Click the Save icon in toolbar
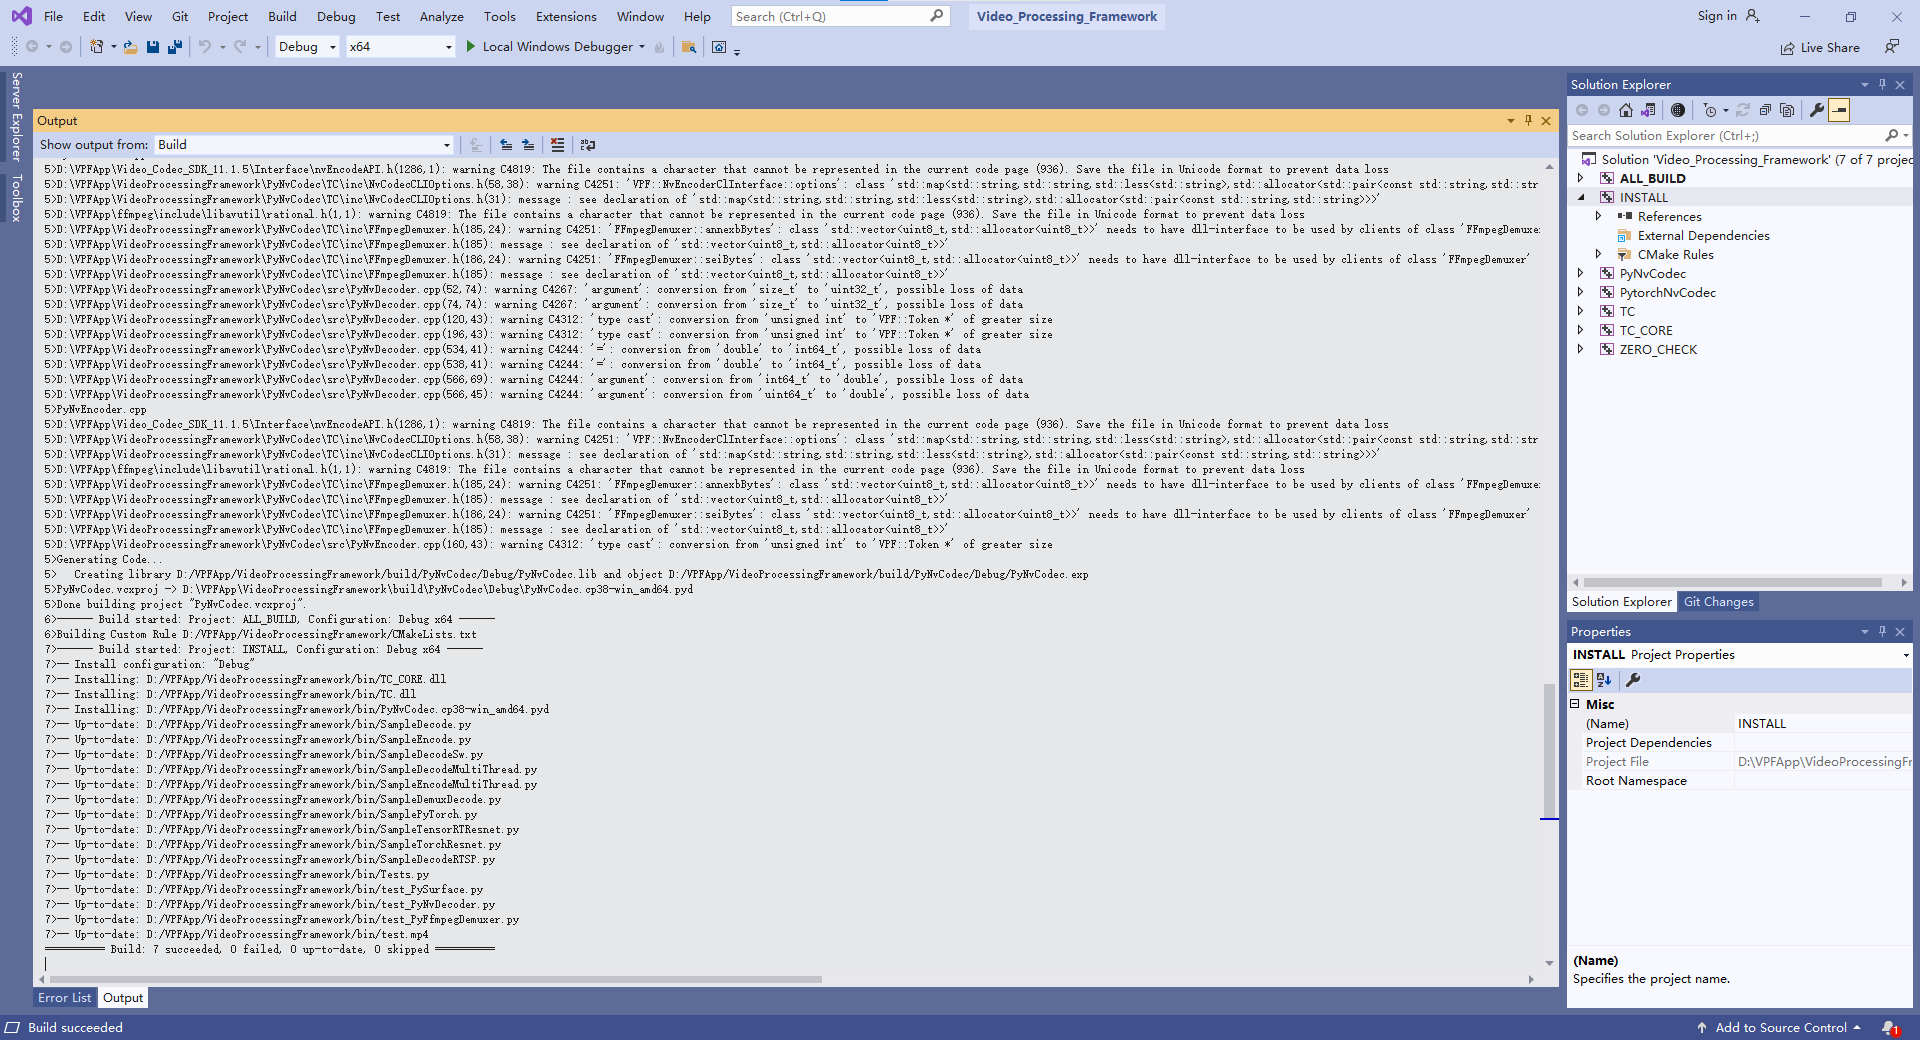Screen dimensions: 1920x1040 153,47
